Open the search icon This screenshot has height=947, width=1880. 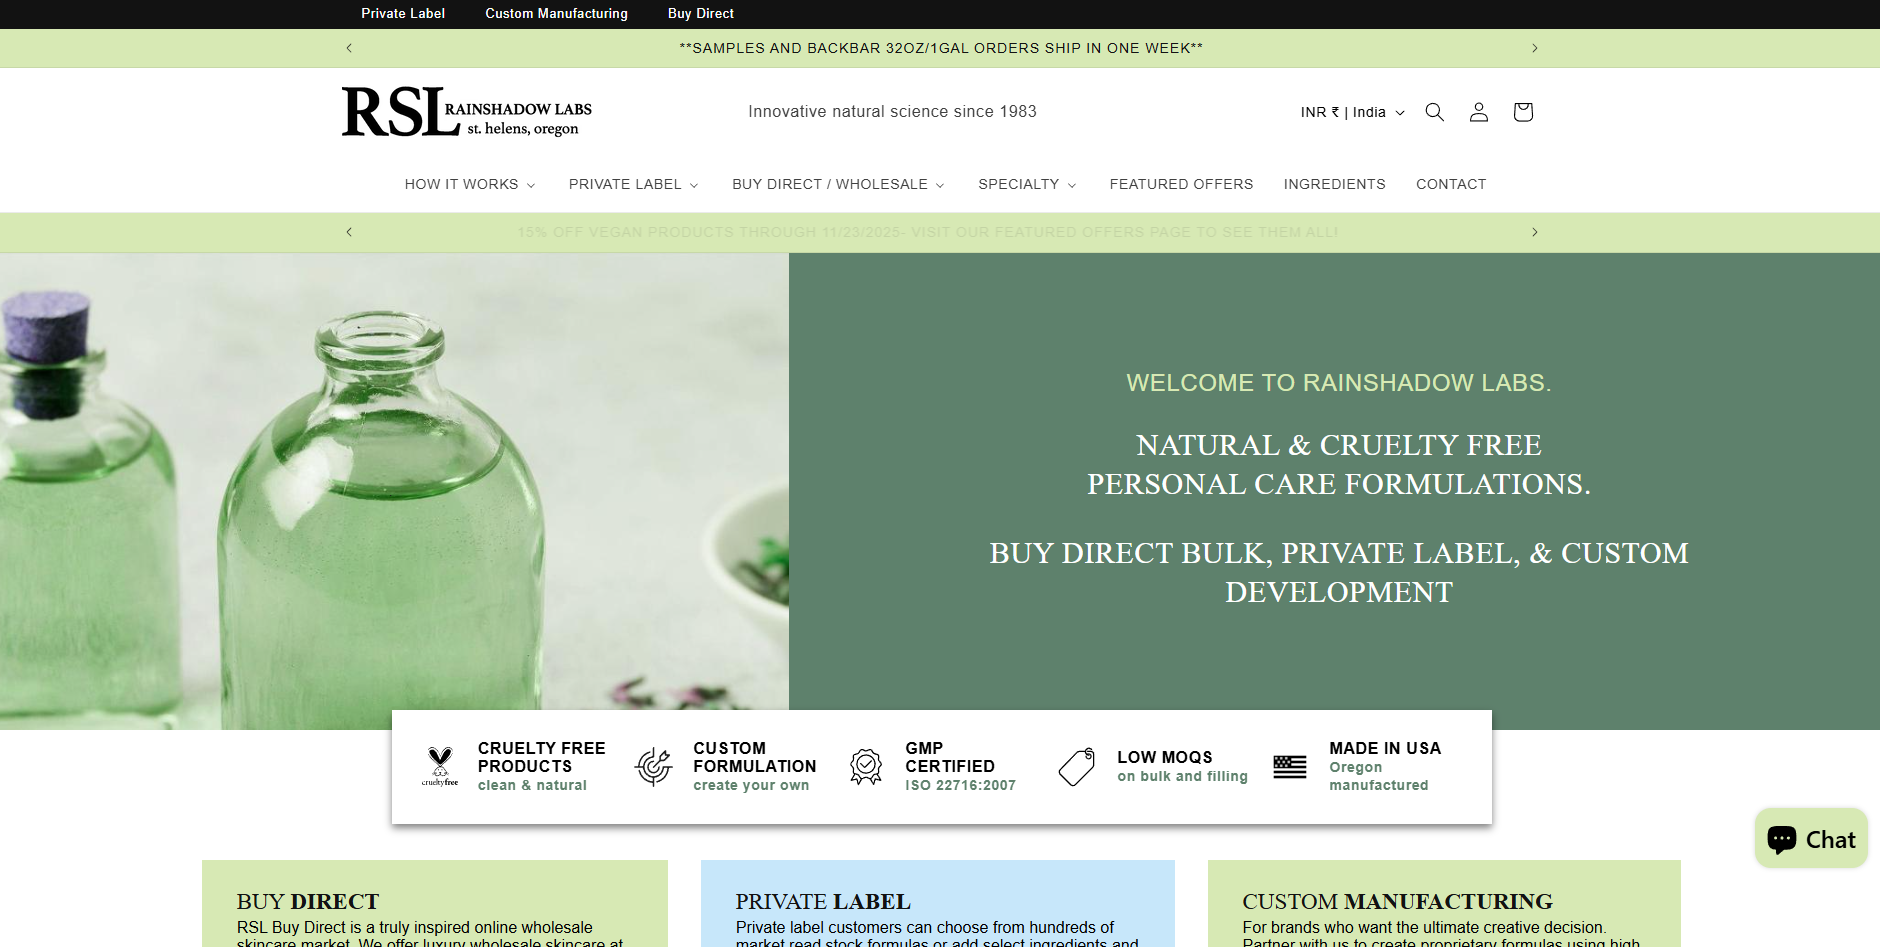[x=1434, y=112]
